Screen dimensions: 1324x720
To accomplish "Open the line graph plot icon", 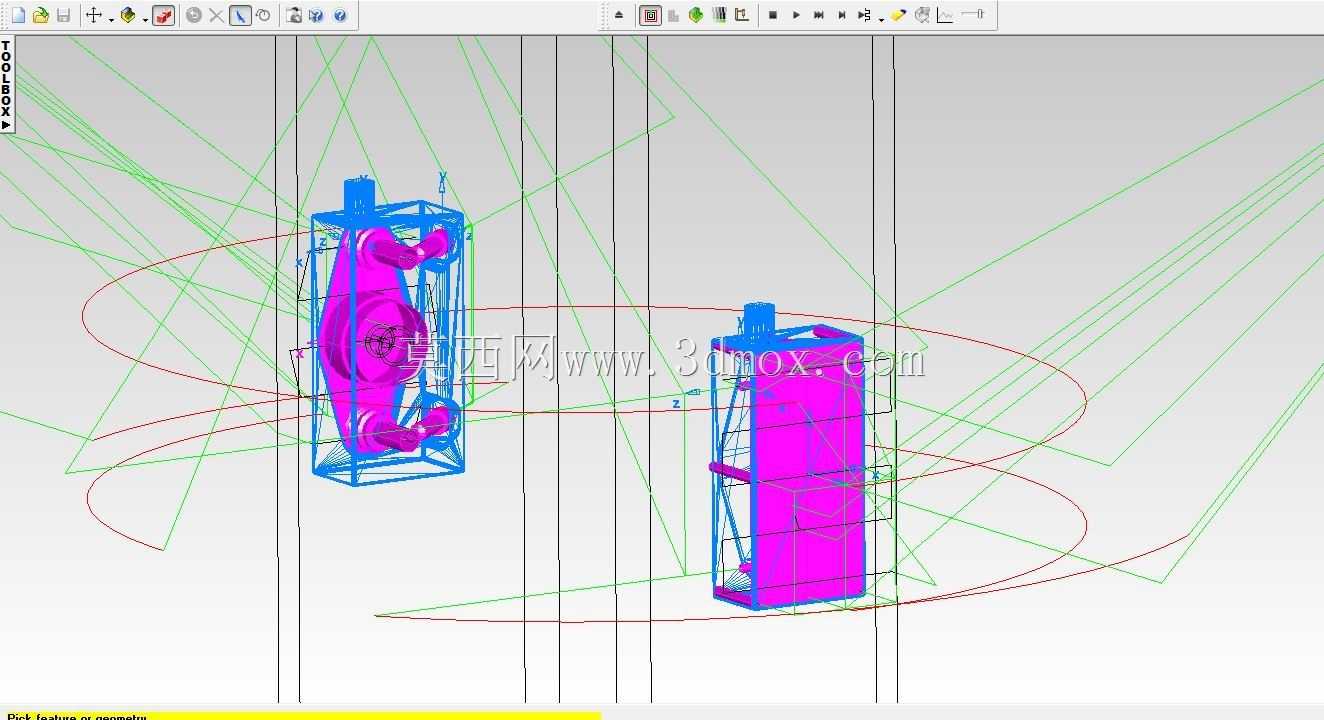I will [x=945, y=15].
